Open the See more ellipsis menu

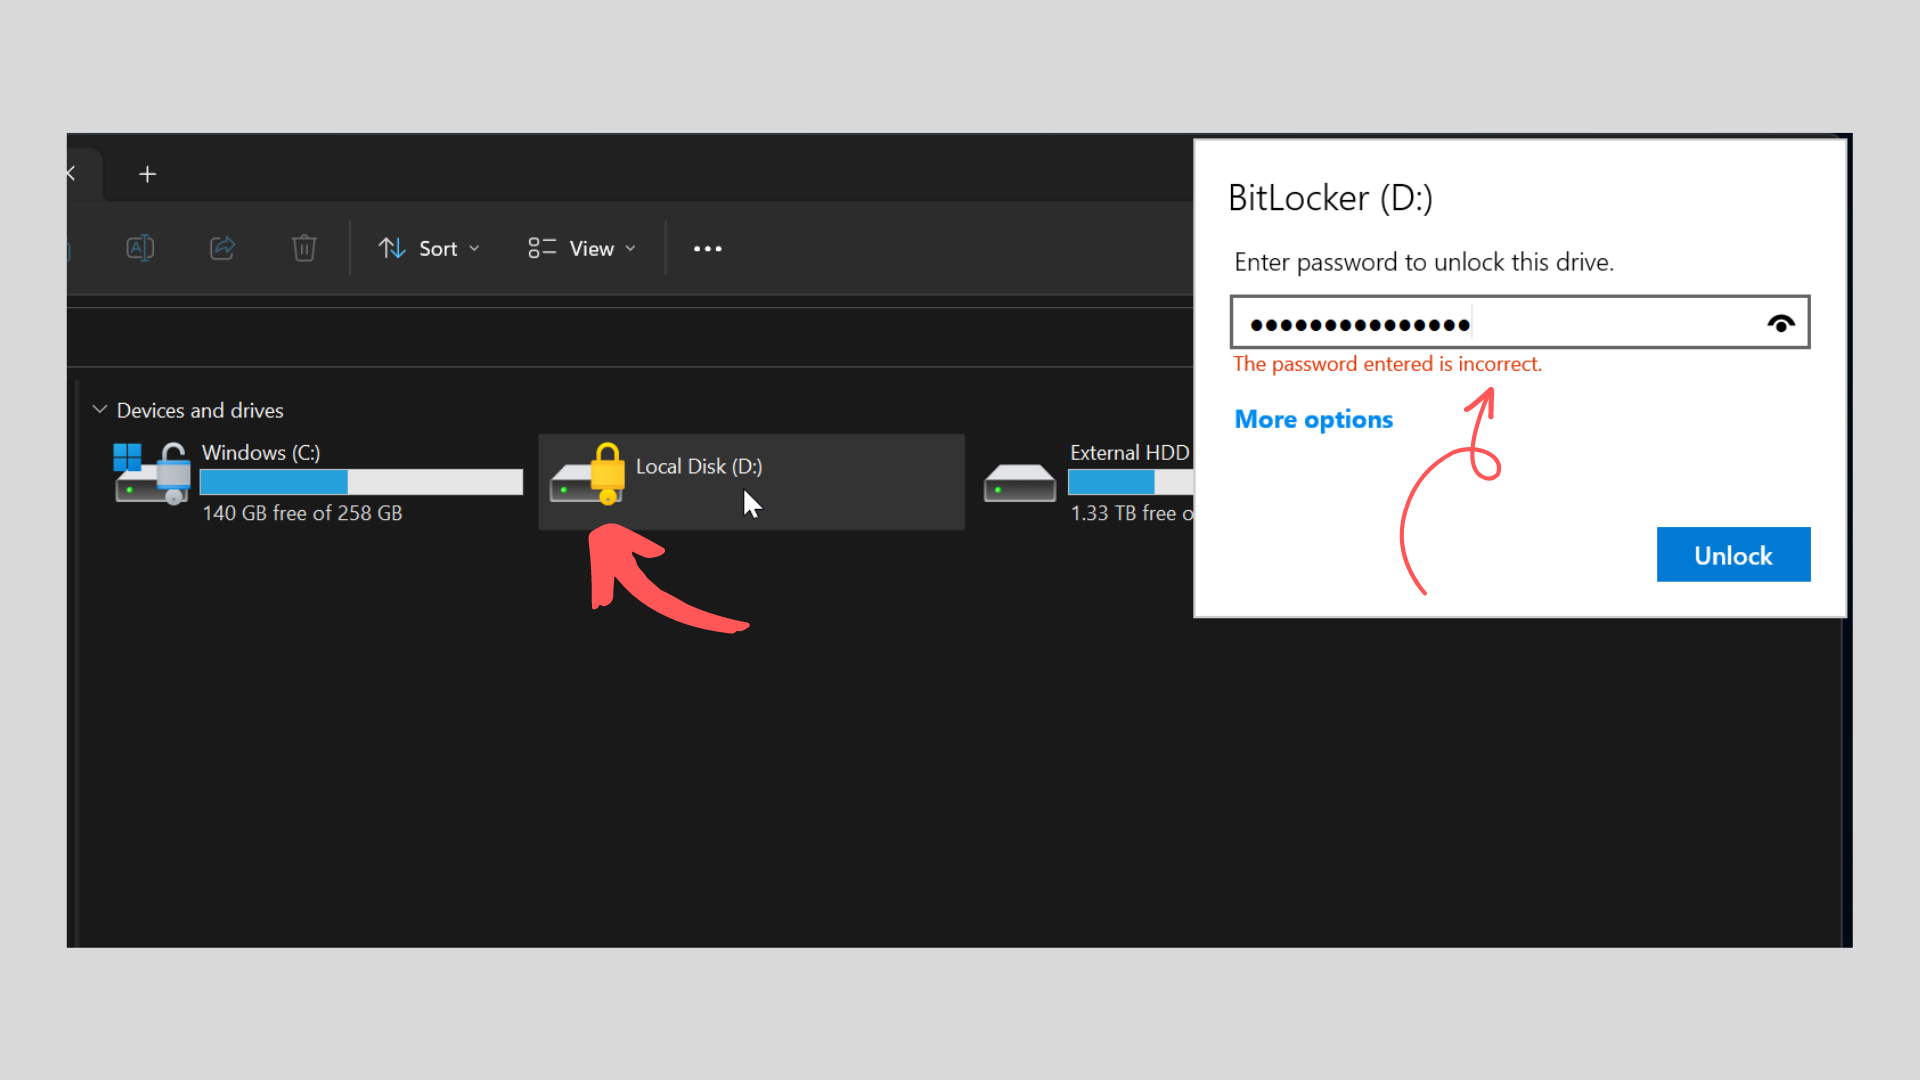(x=707, y=249)
